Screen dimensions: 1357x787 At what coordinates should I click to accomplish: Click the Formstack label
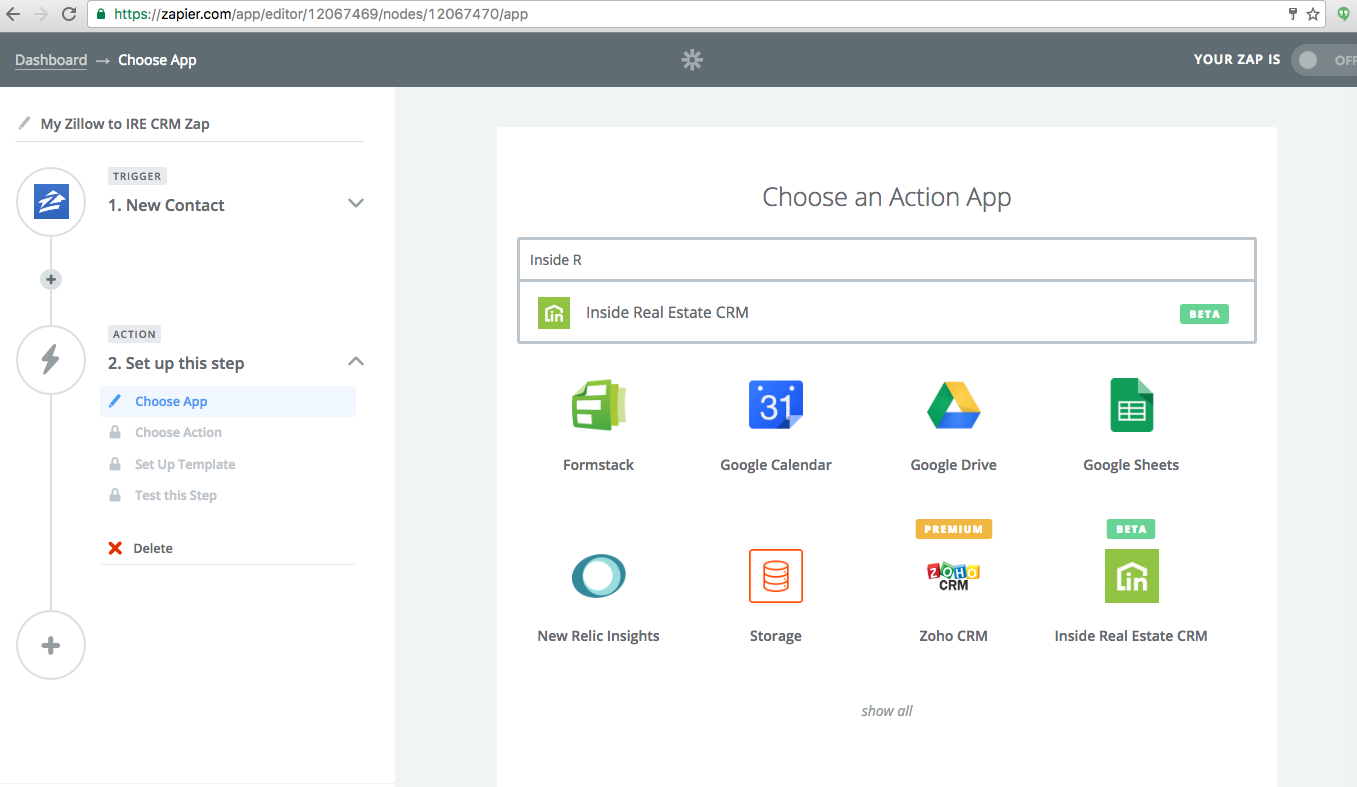(x=598, y=465)
